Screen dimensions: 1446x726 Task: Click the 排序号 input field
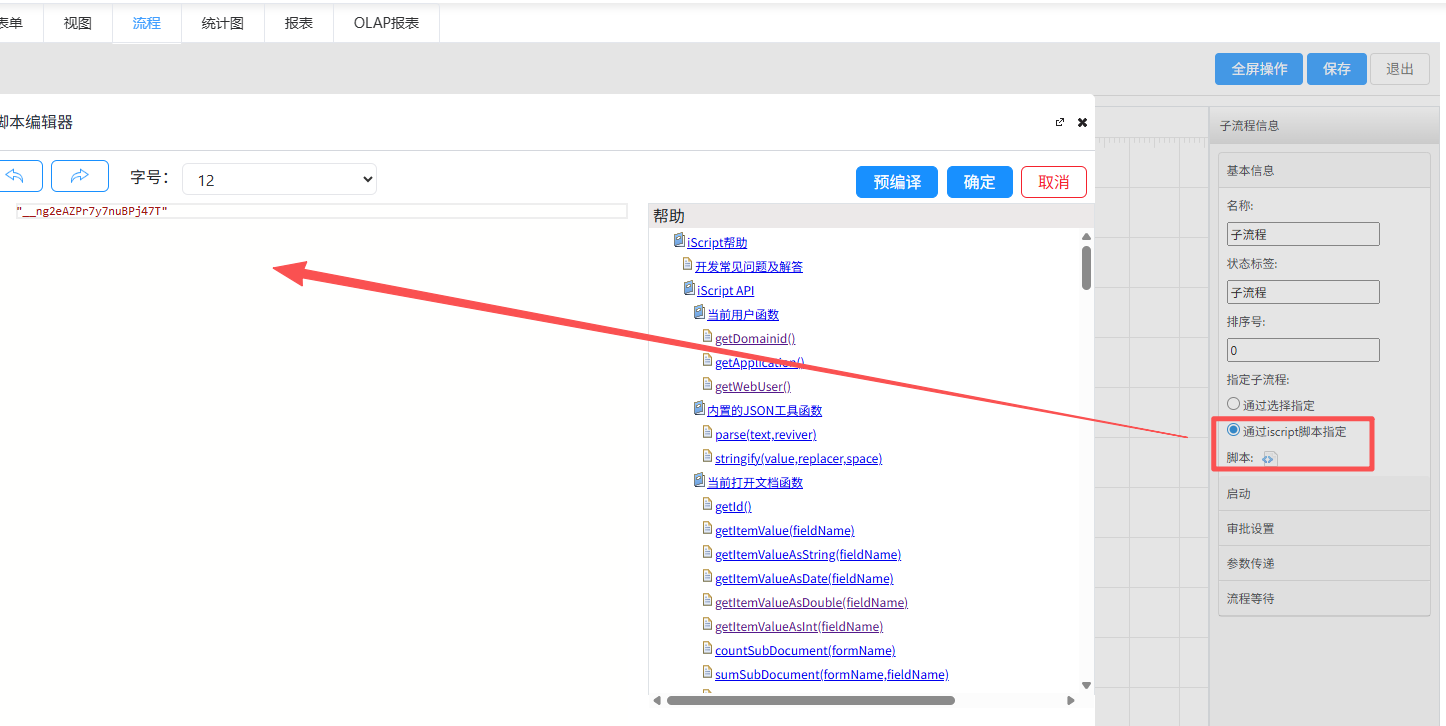pos(1303,350)
